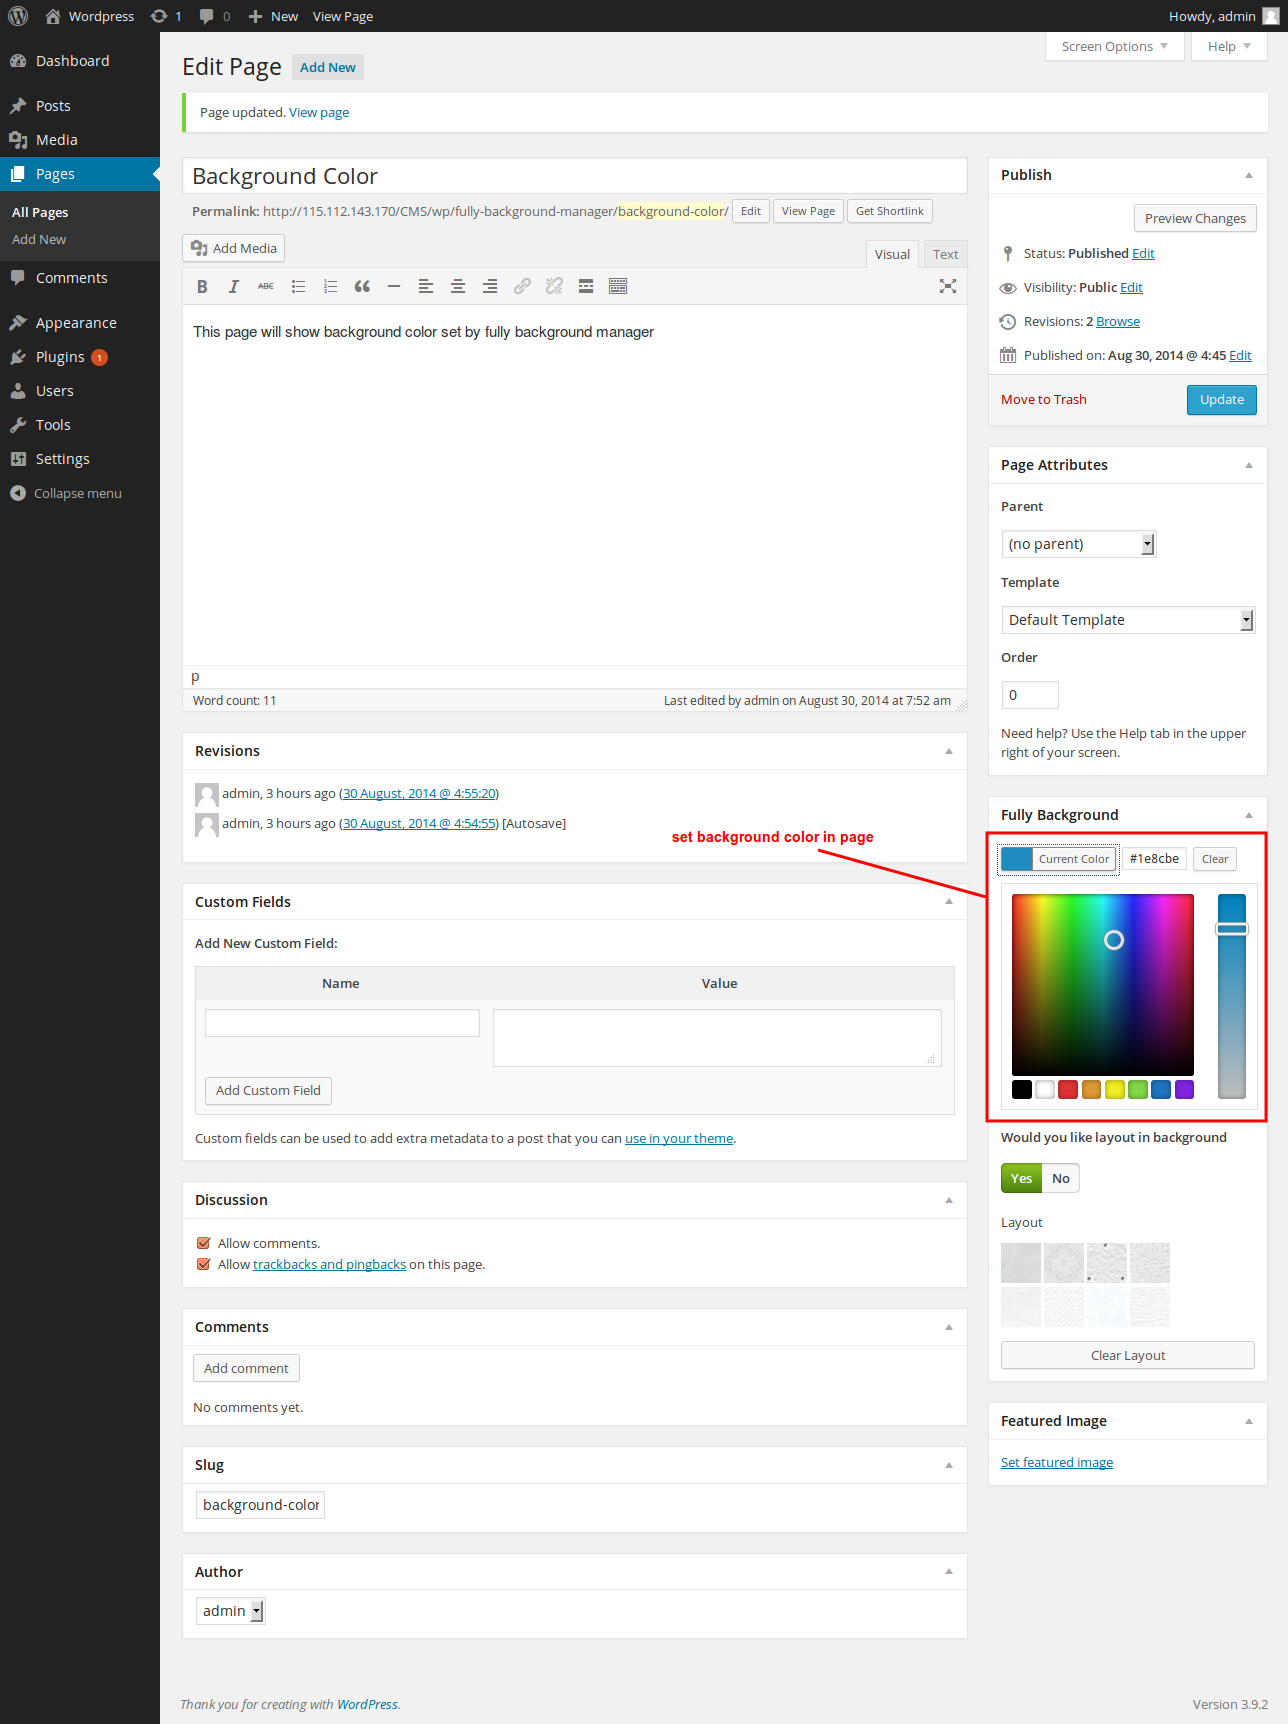
Task: Click the Italic formatting icon
Action: point(234,287)
